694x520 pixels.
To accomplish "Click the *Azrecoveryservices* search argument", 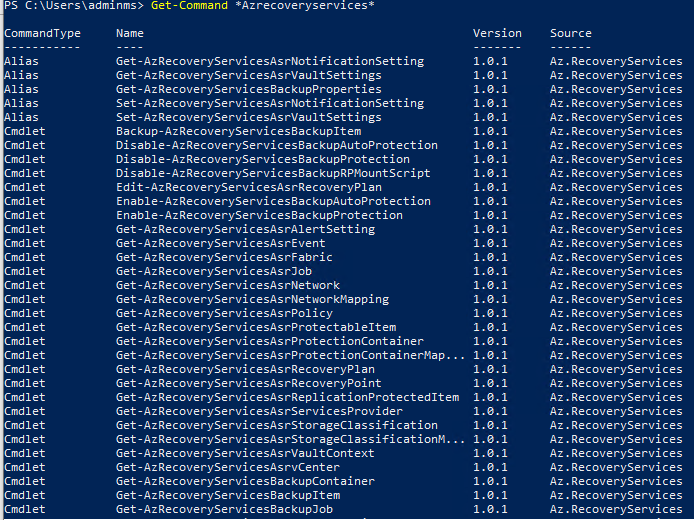I will [x=305, y=6].
